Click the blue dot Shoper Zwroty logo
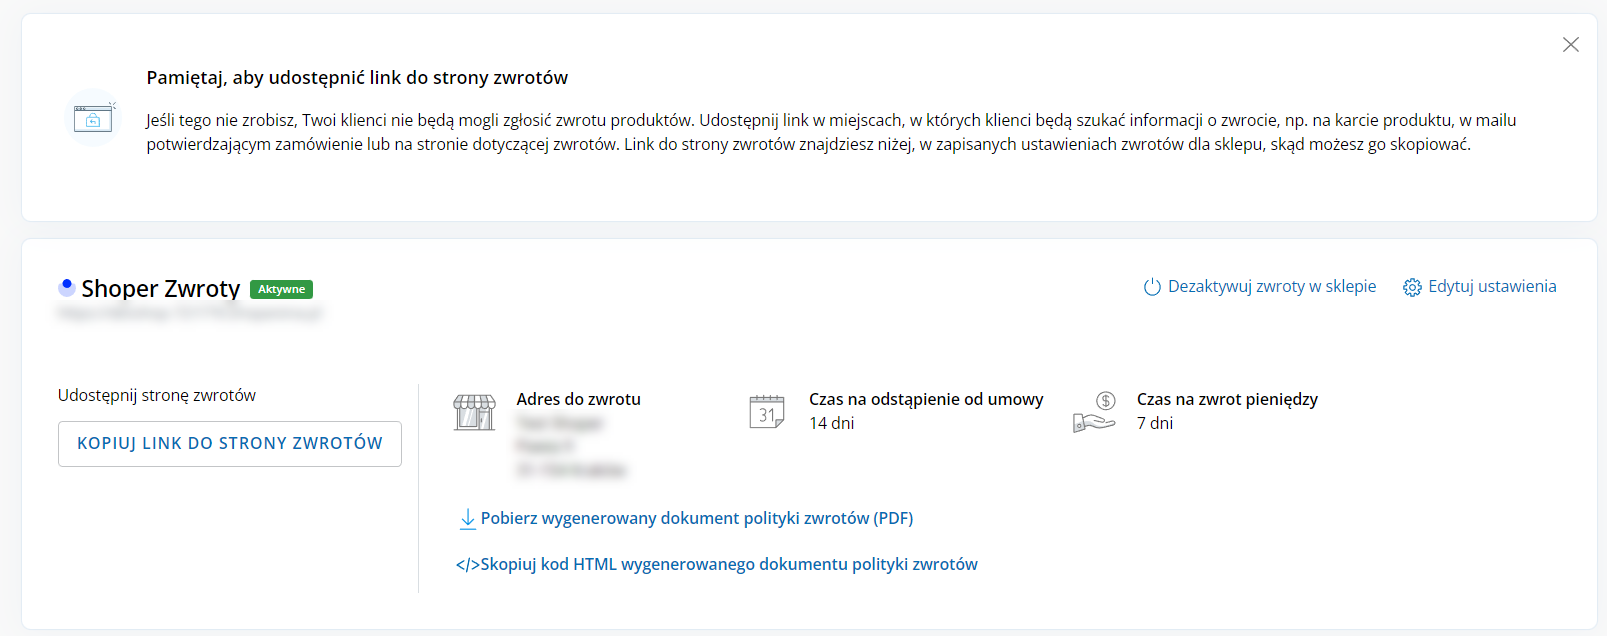This screenshot has height=636, width=1607. [67, 288]
